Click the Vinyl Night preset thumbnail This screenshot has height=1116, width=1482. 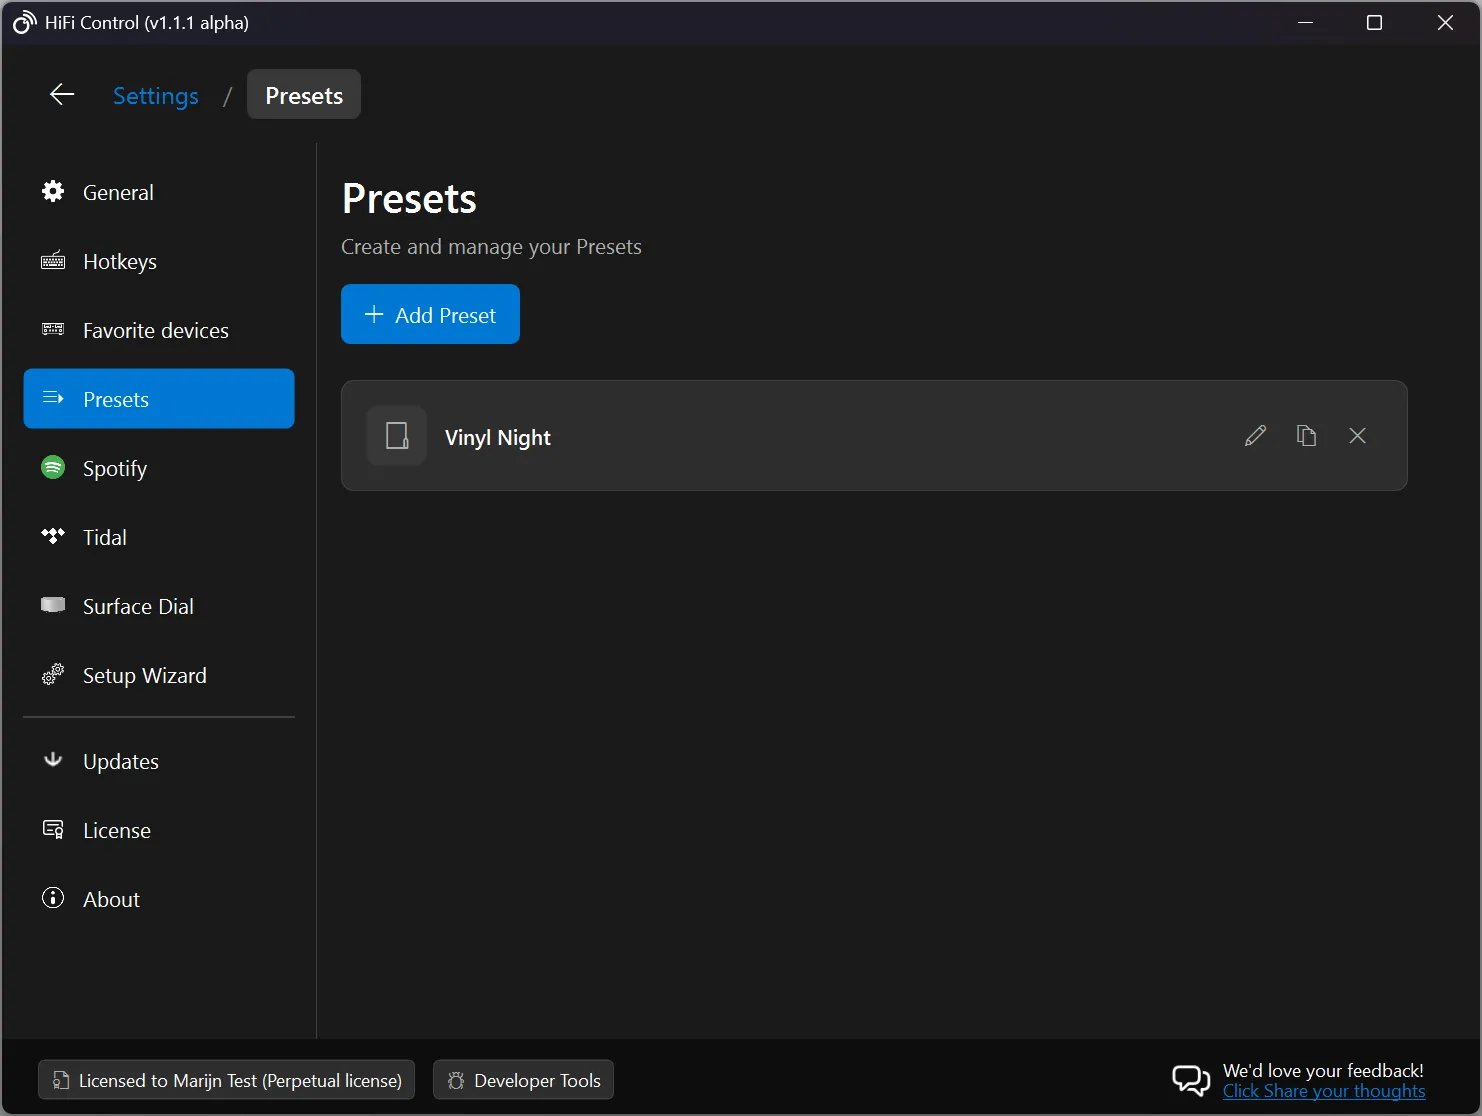(x=396, y=435)
